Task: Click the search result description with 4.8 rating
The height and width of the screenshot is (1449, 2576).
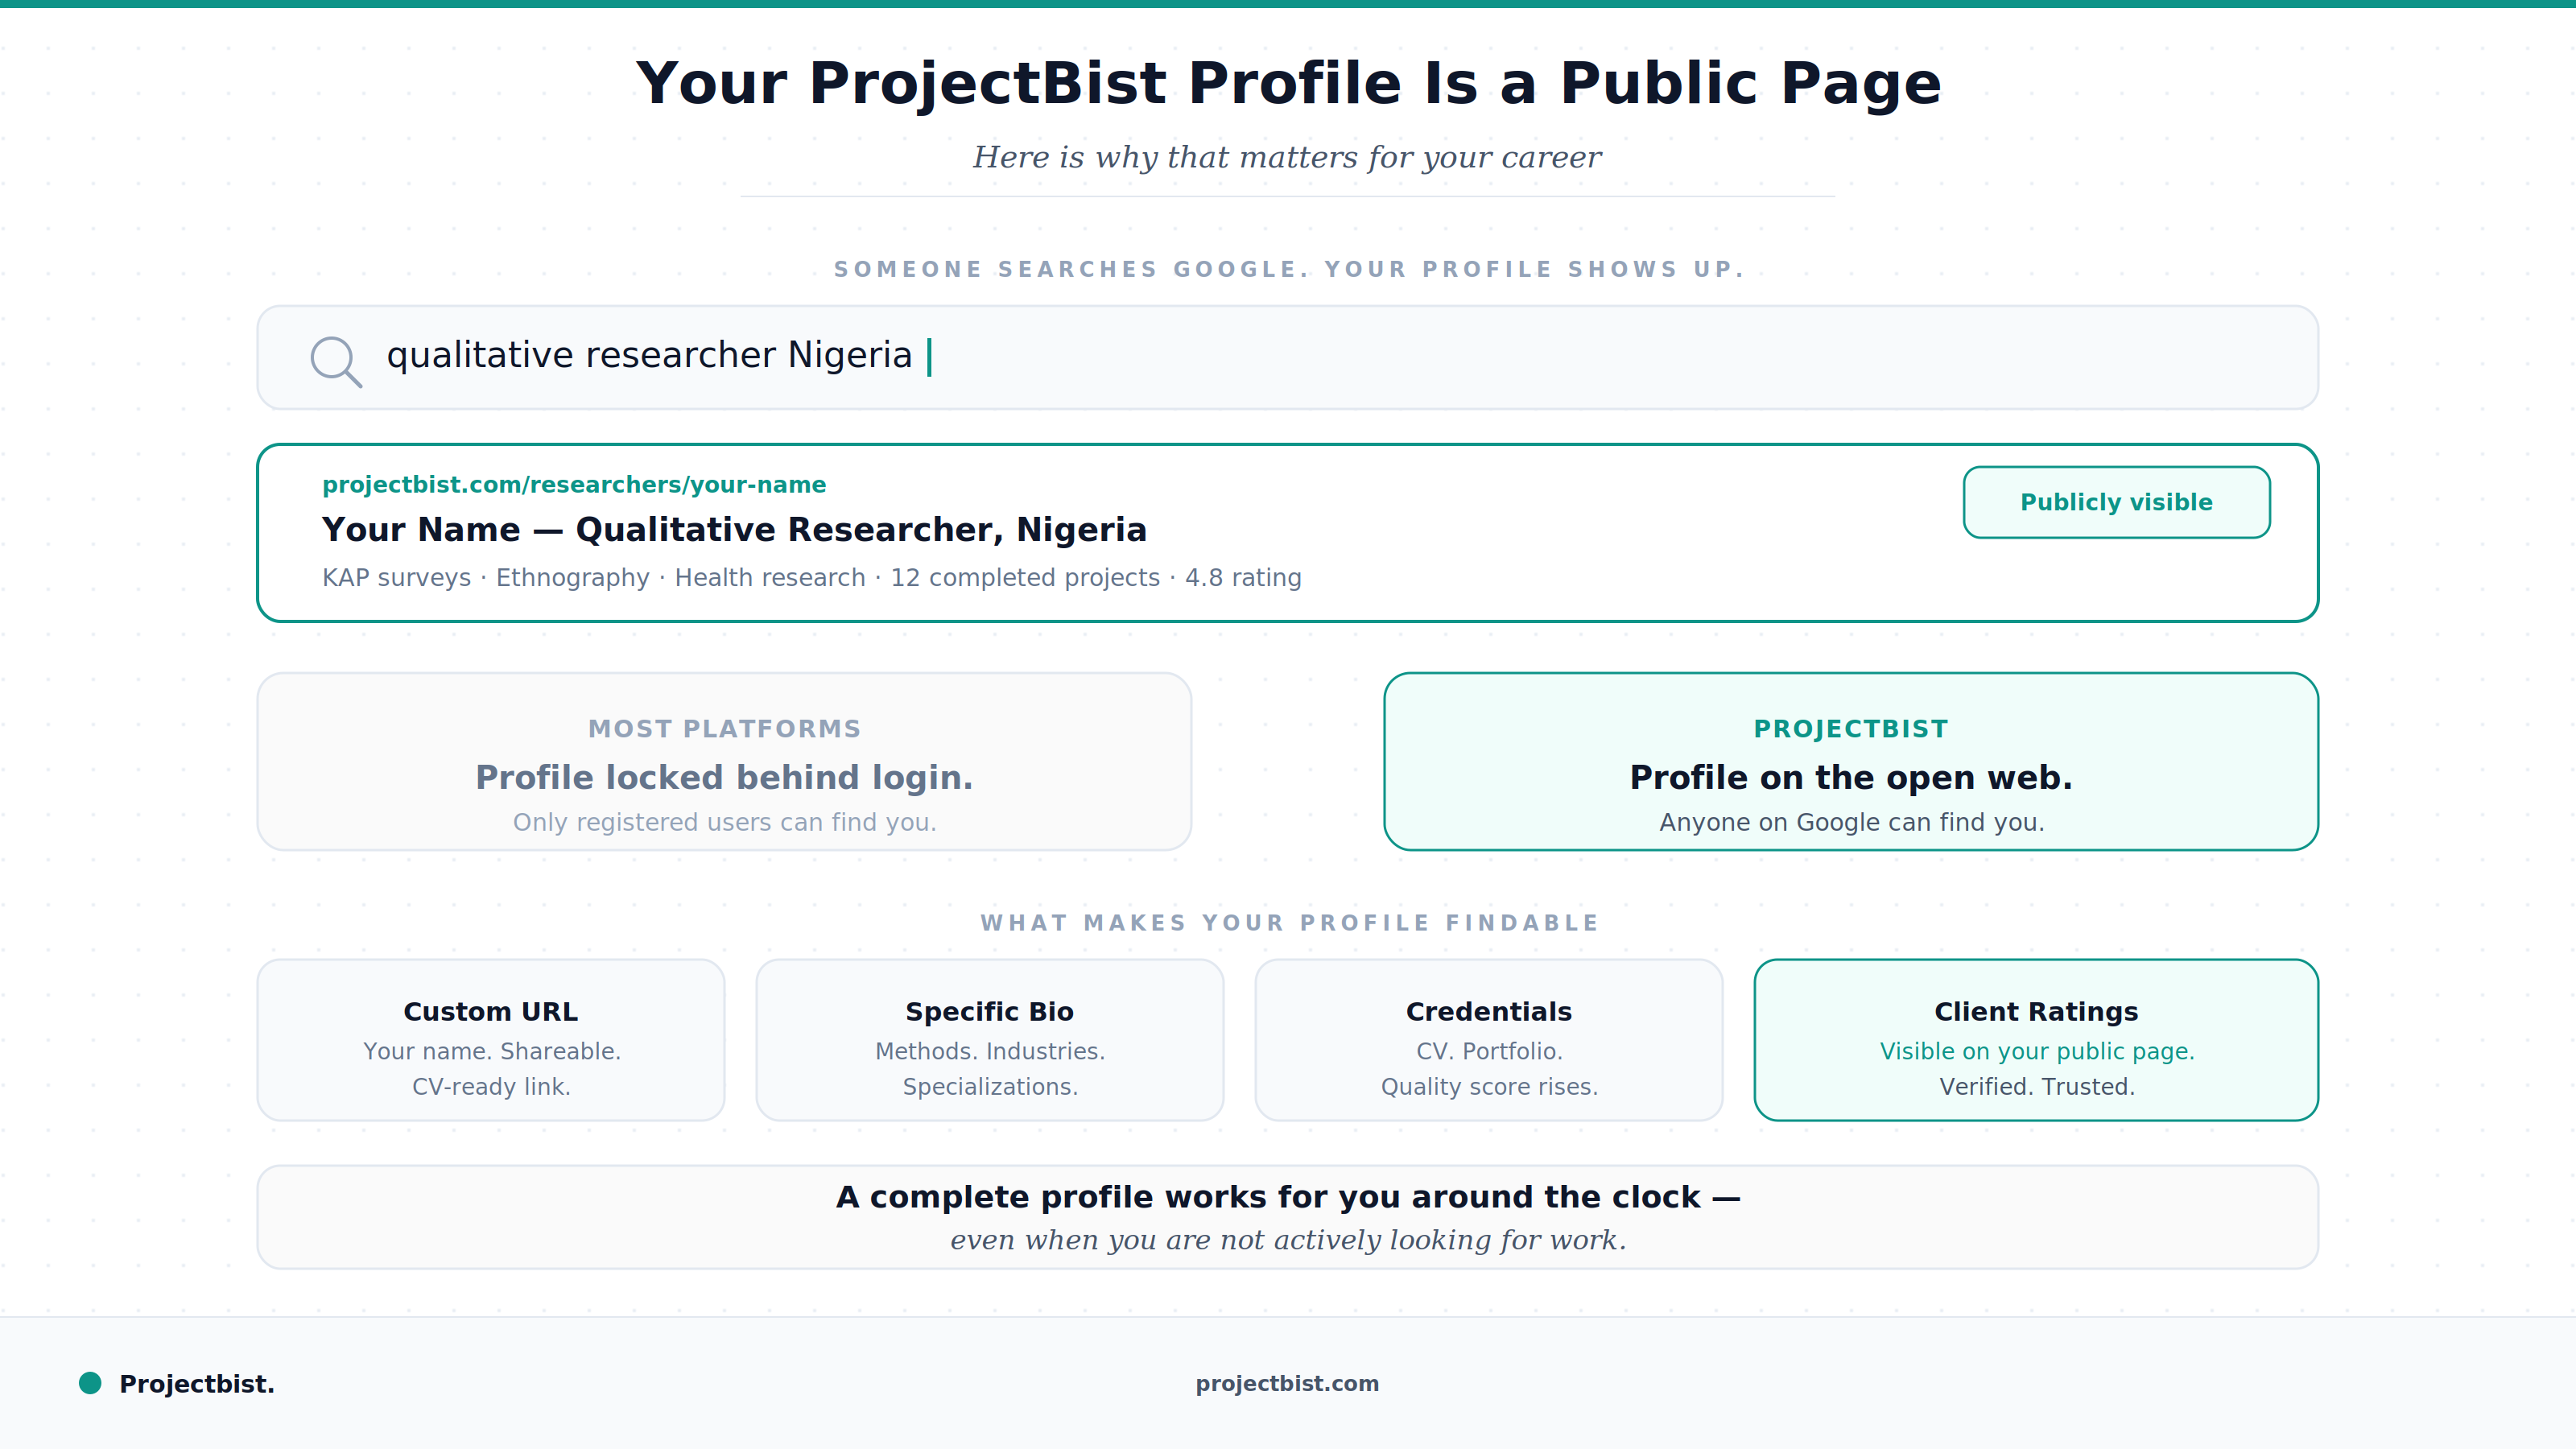Action: tap(811, 578)
